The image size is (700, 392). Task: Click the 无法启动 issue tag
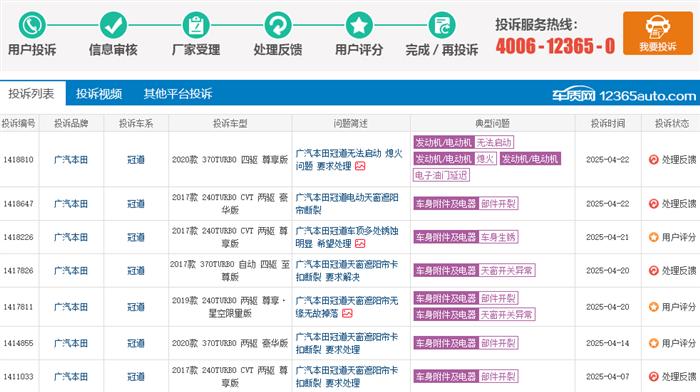pyautogui.click(x=494, y=142)
